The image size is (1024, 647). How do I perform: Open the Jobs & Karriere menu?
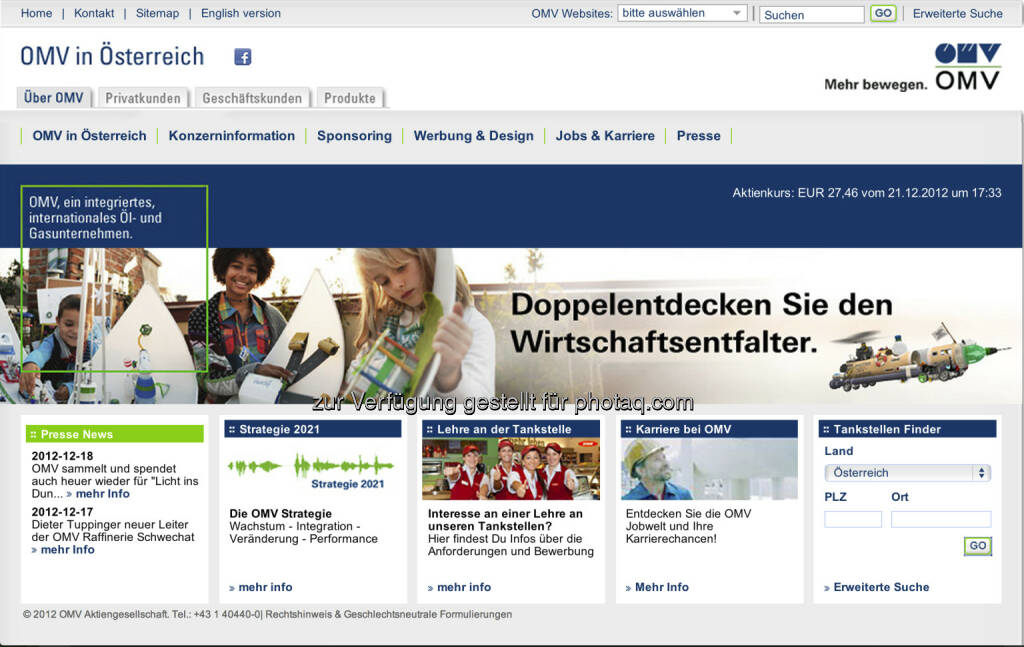605,136
